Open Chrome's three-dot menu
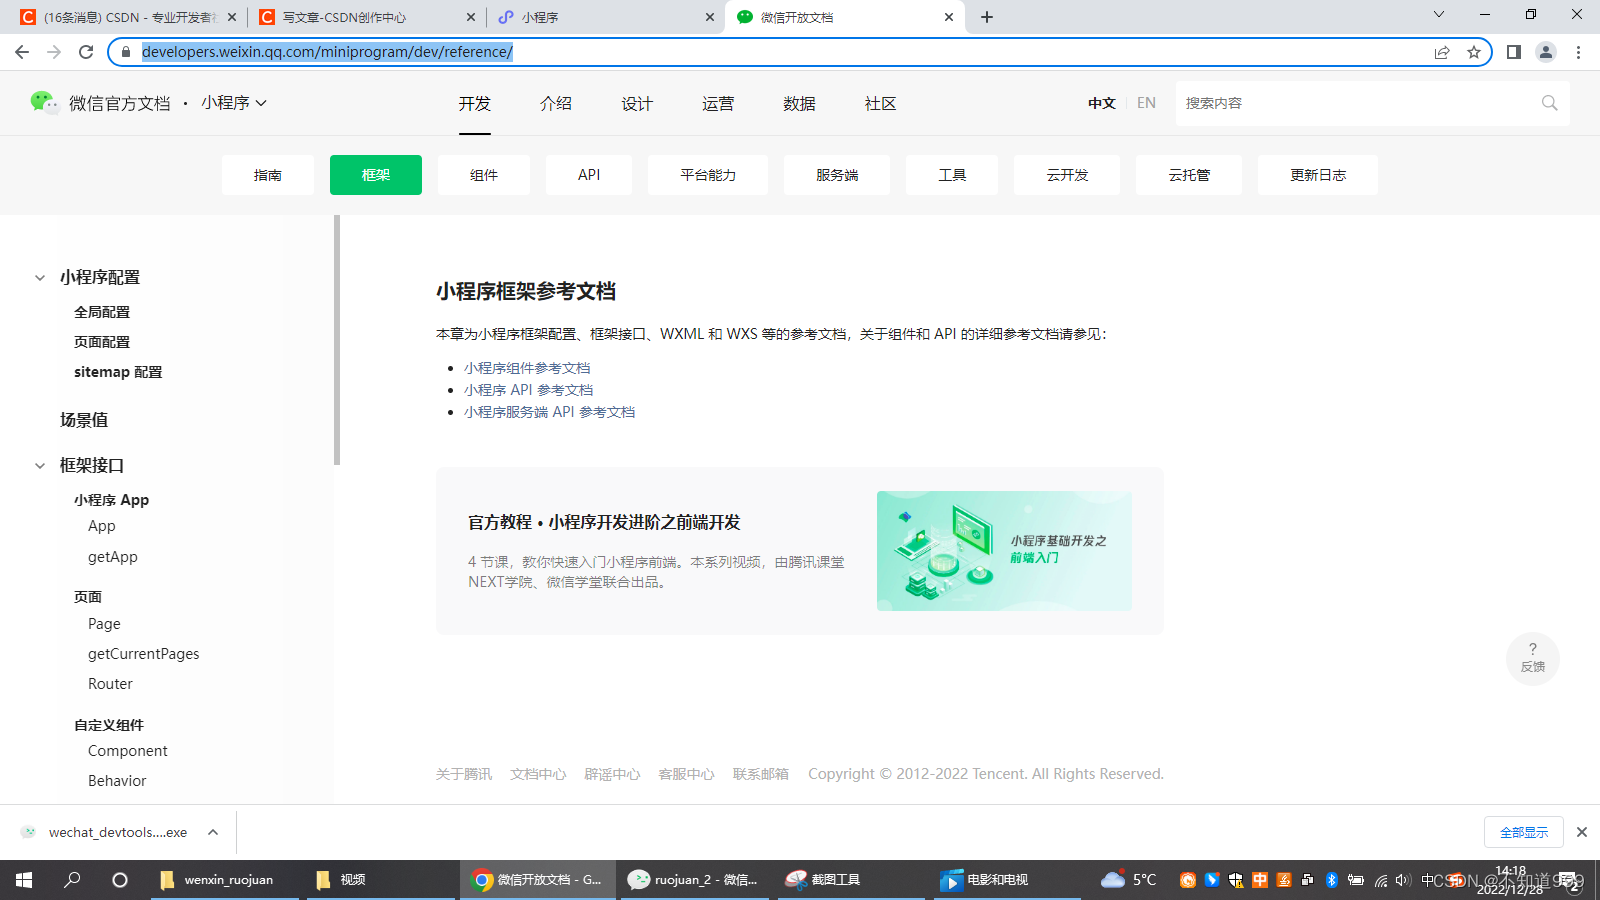Image resolution: width=1600 pixels, height=900 pixels. pos(1578,52)
